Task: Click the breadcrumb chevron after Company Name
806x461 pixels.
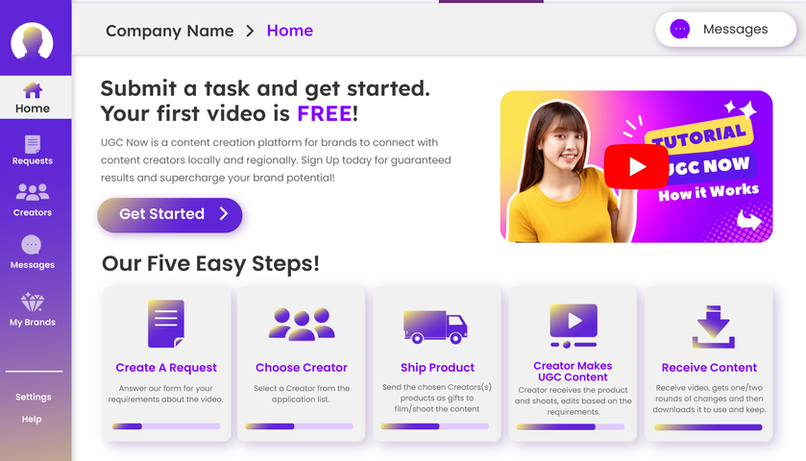Action: click(x=250, y=31)
